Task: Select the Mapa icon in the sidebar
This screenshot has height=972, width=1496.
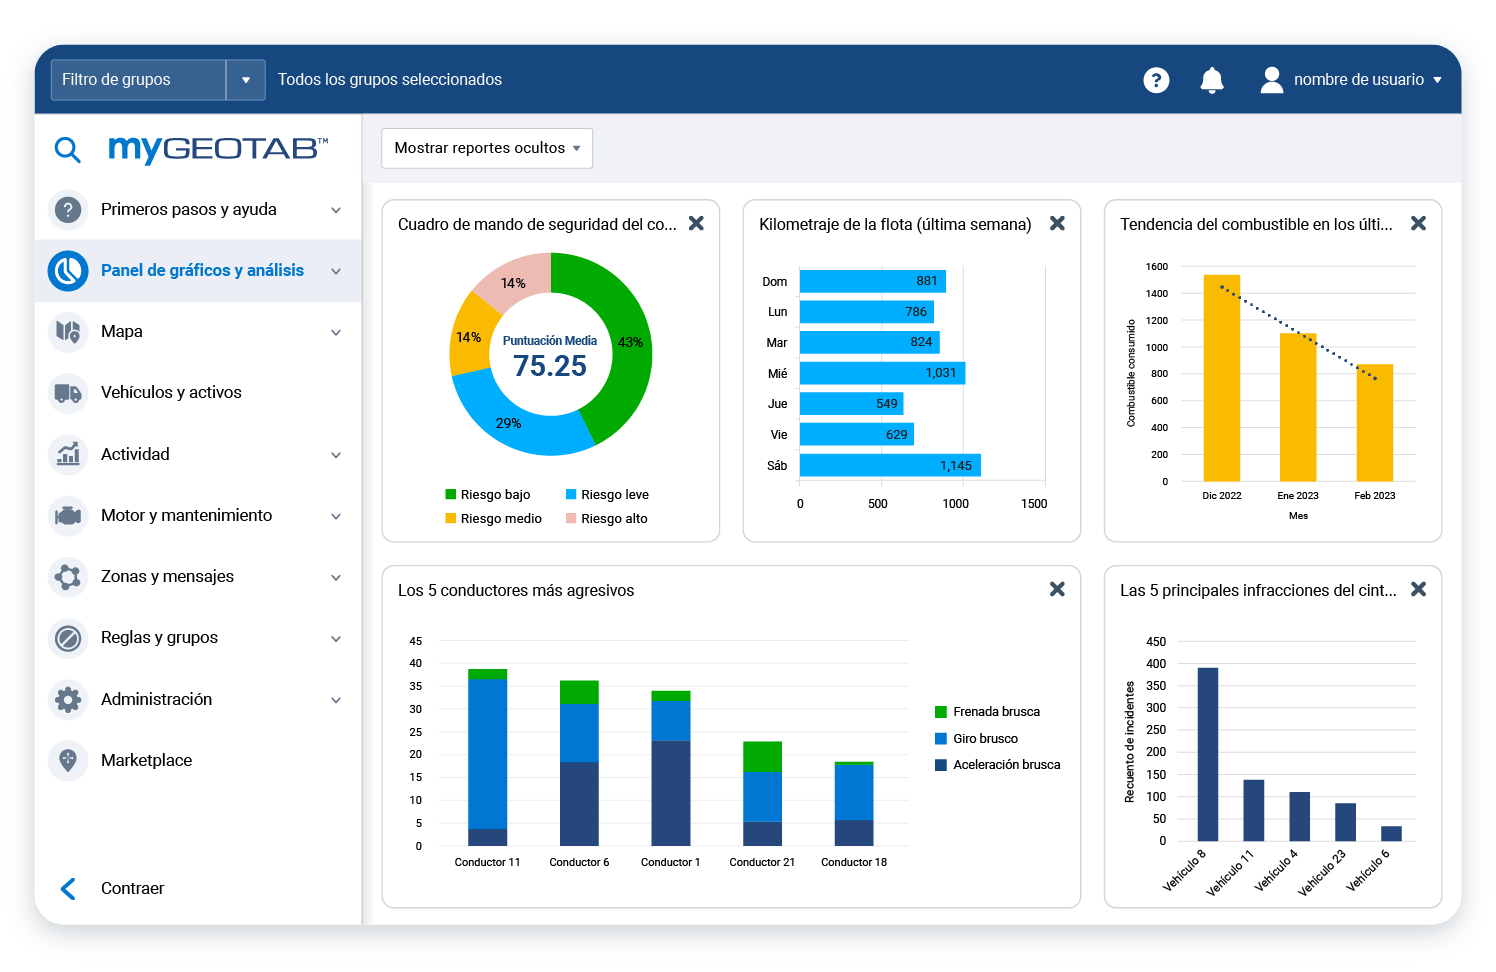Action: (67, 331)
